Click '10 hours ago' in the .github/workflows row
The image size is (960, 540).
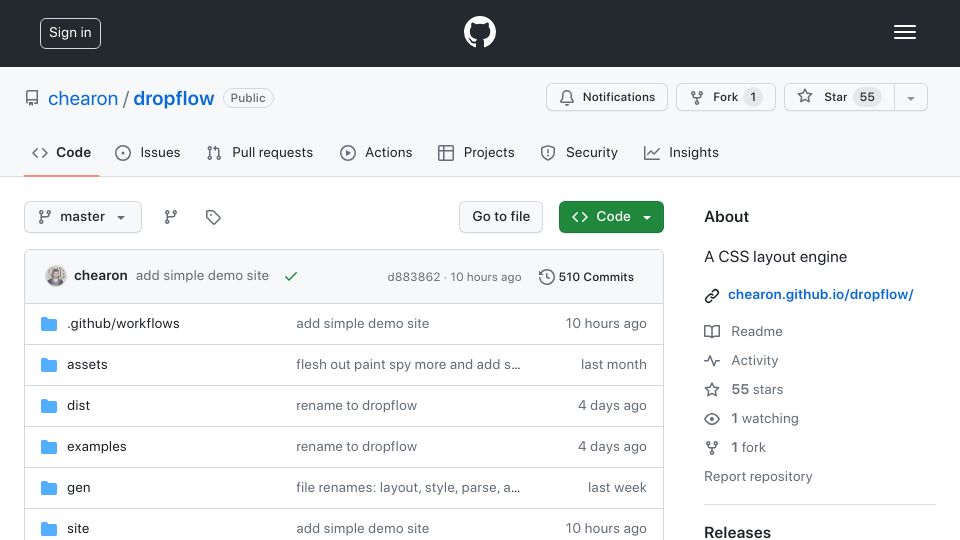[606, 323]
